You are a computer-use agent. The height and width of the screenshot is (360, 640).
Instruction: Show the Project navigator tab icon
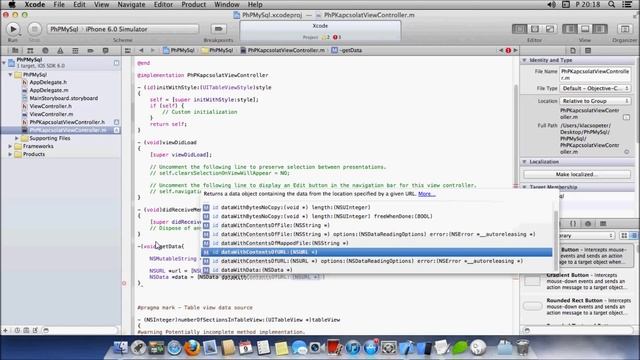pos(15,51)
